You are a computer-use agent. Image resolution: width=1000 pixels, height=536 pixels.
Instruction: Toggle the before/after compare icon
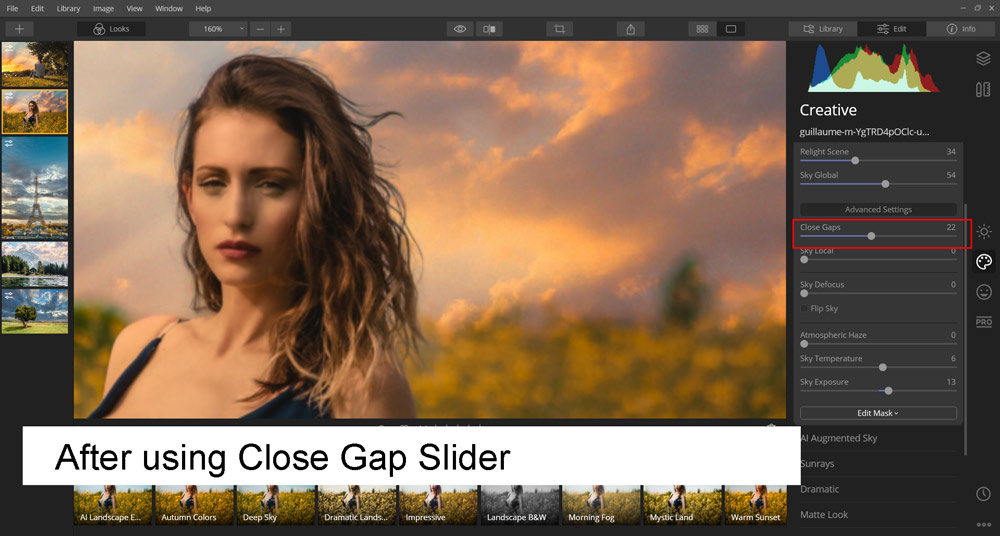(x=489, y=29)
